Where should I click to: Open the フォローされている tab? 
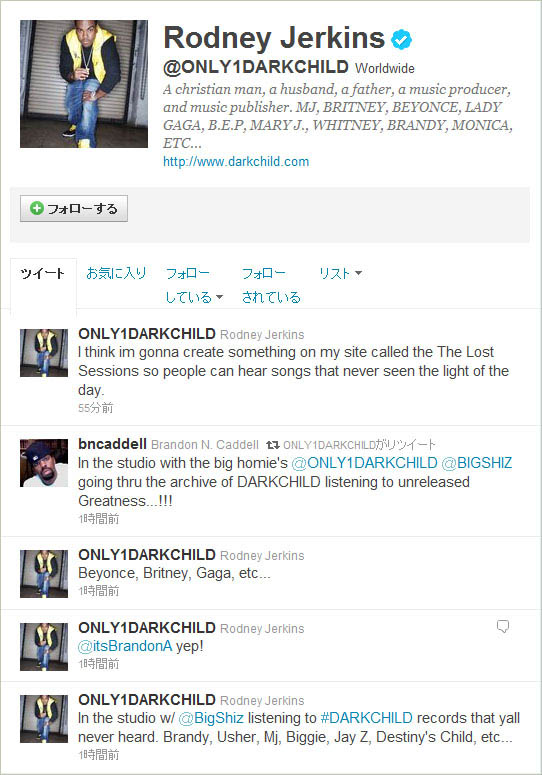point(271,285)
